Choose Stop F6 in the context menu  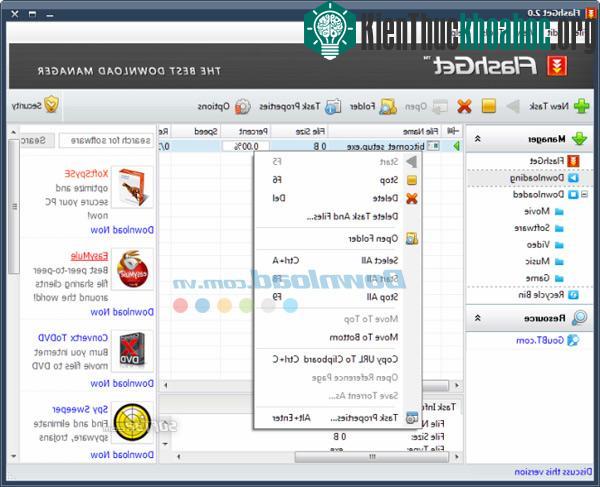(337, 180)
